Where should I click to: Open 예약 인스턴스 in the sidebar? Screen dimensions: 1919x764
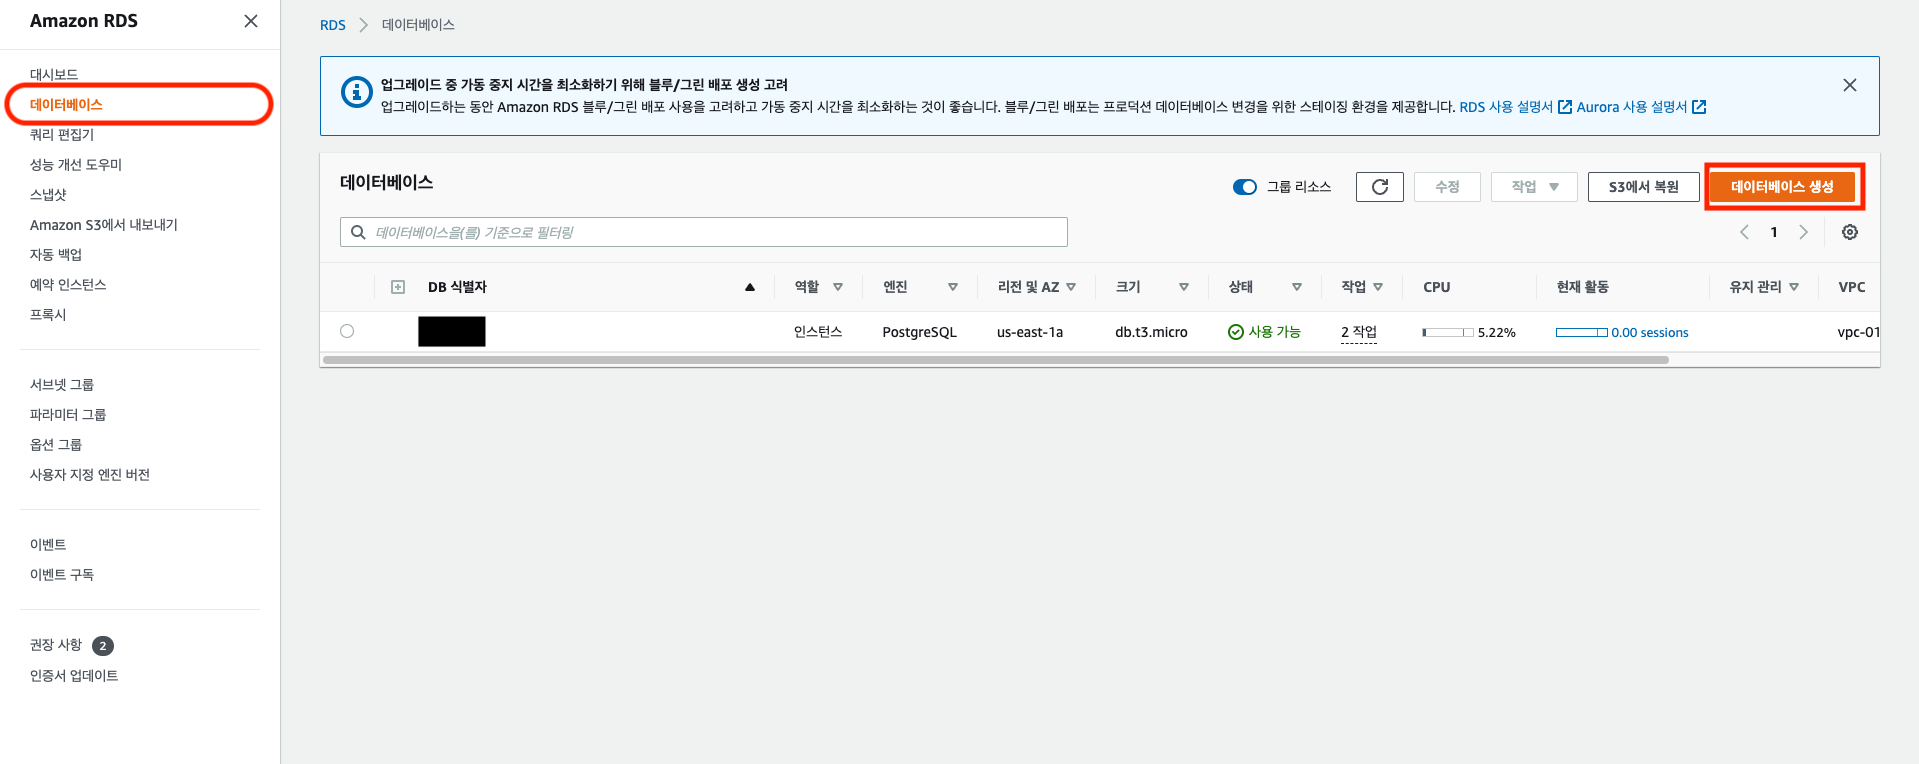point(68,284)
